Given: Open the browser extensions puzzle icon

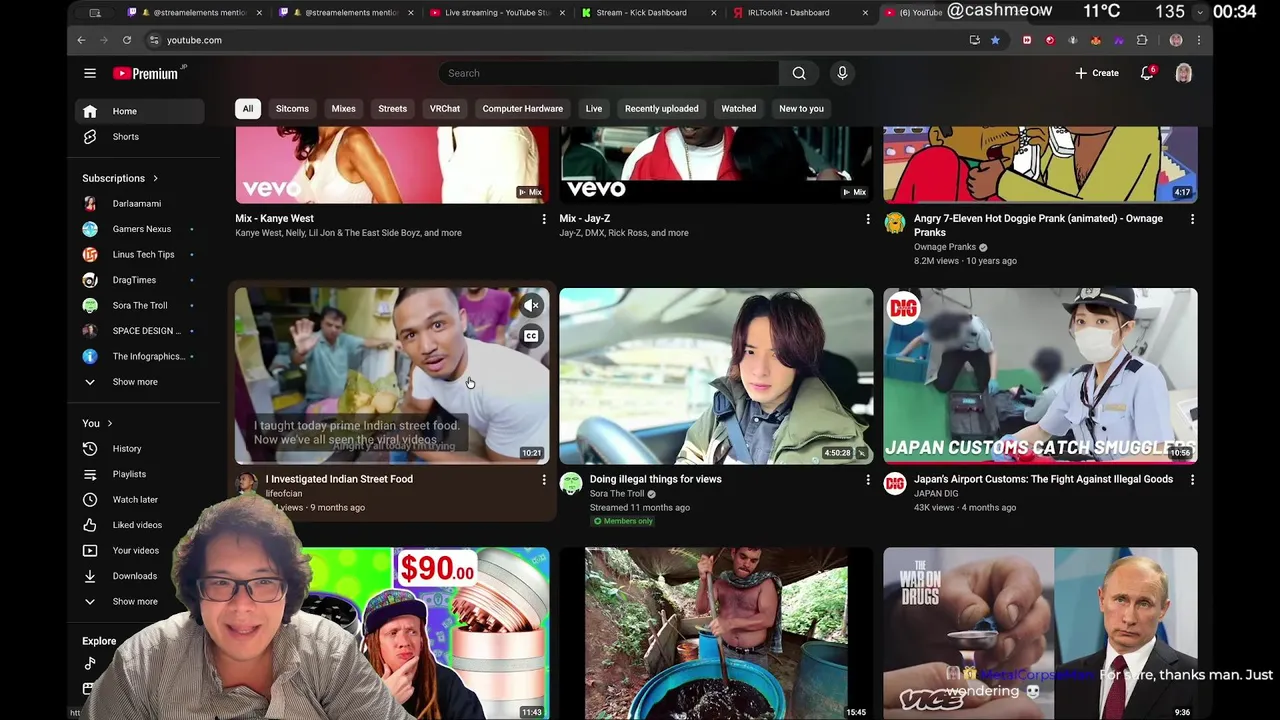Looking at the screenshot, I should pyautogui.click(x=1142, y=40).
